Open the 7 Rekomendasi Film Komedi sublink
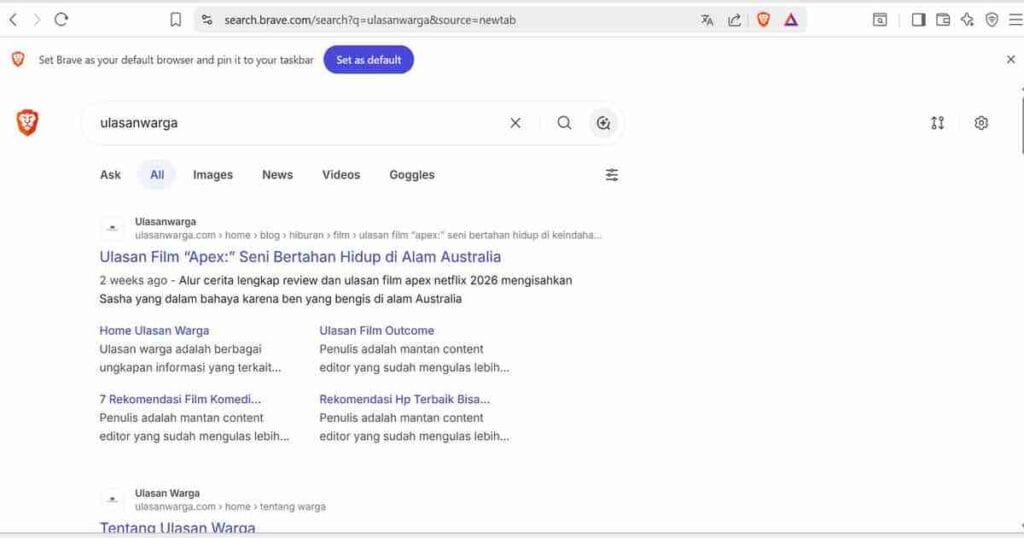 point(180,399)
